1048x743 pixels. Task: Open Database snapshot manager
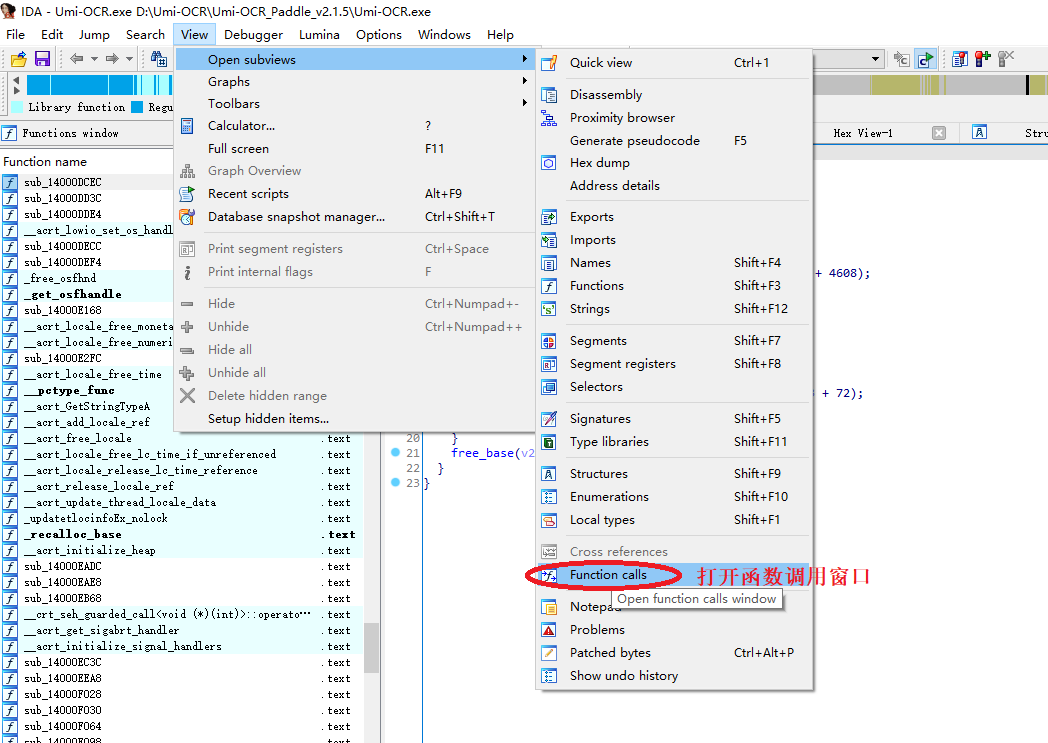(x=354, y=216)
